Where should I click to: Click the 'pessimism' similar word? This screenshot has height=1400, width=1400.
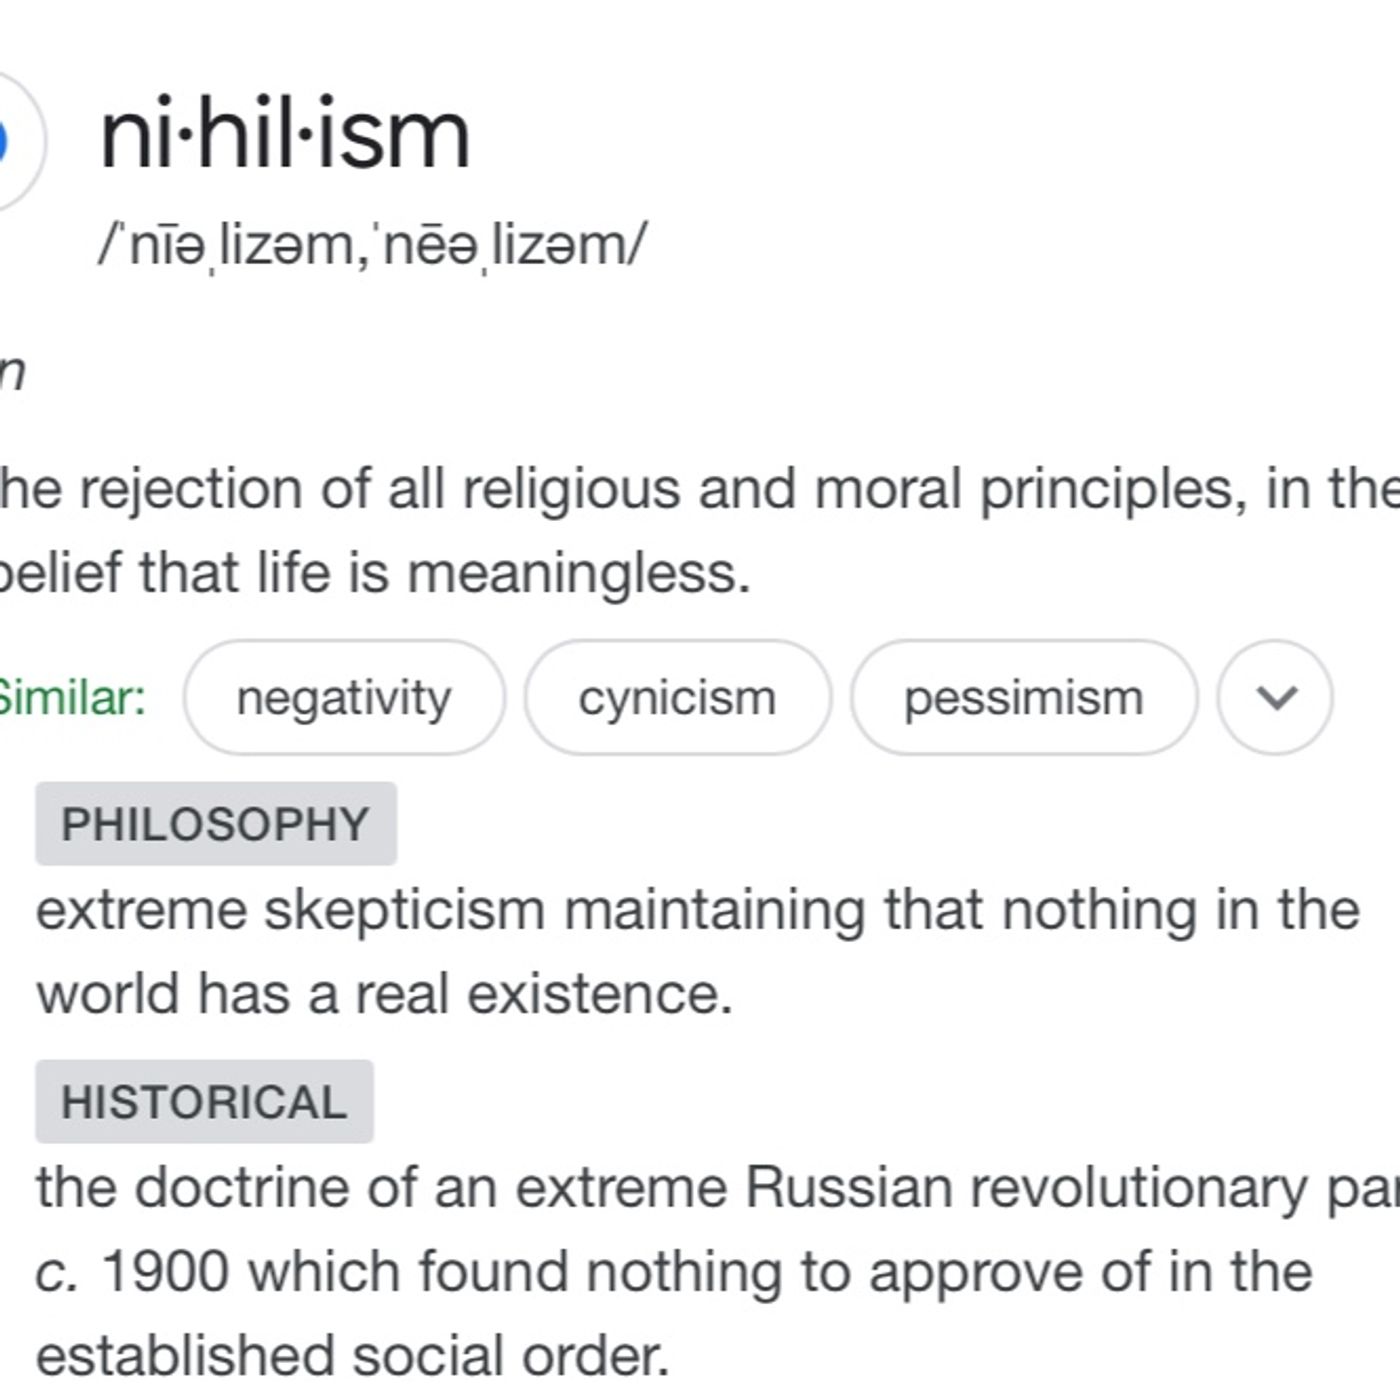coord(1023,697)
